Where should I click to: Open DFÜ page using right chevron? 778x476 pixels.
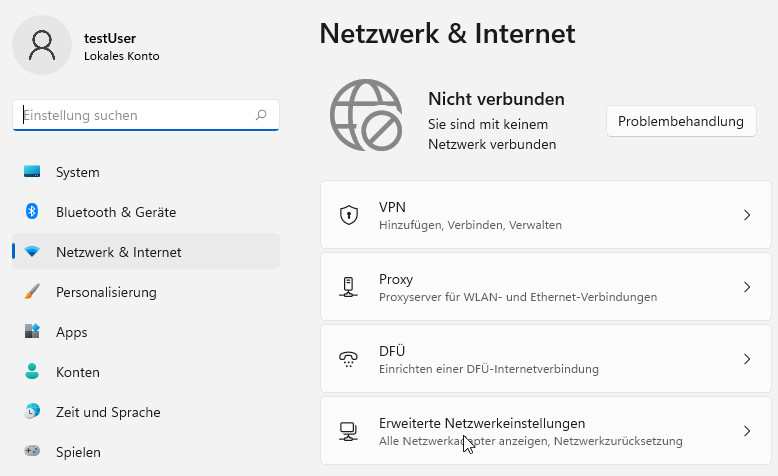tap(746, 359)
